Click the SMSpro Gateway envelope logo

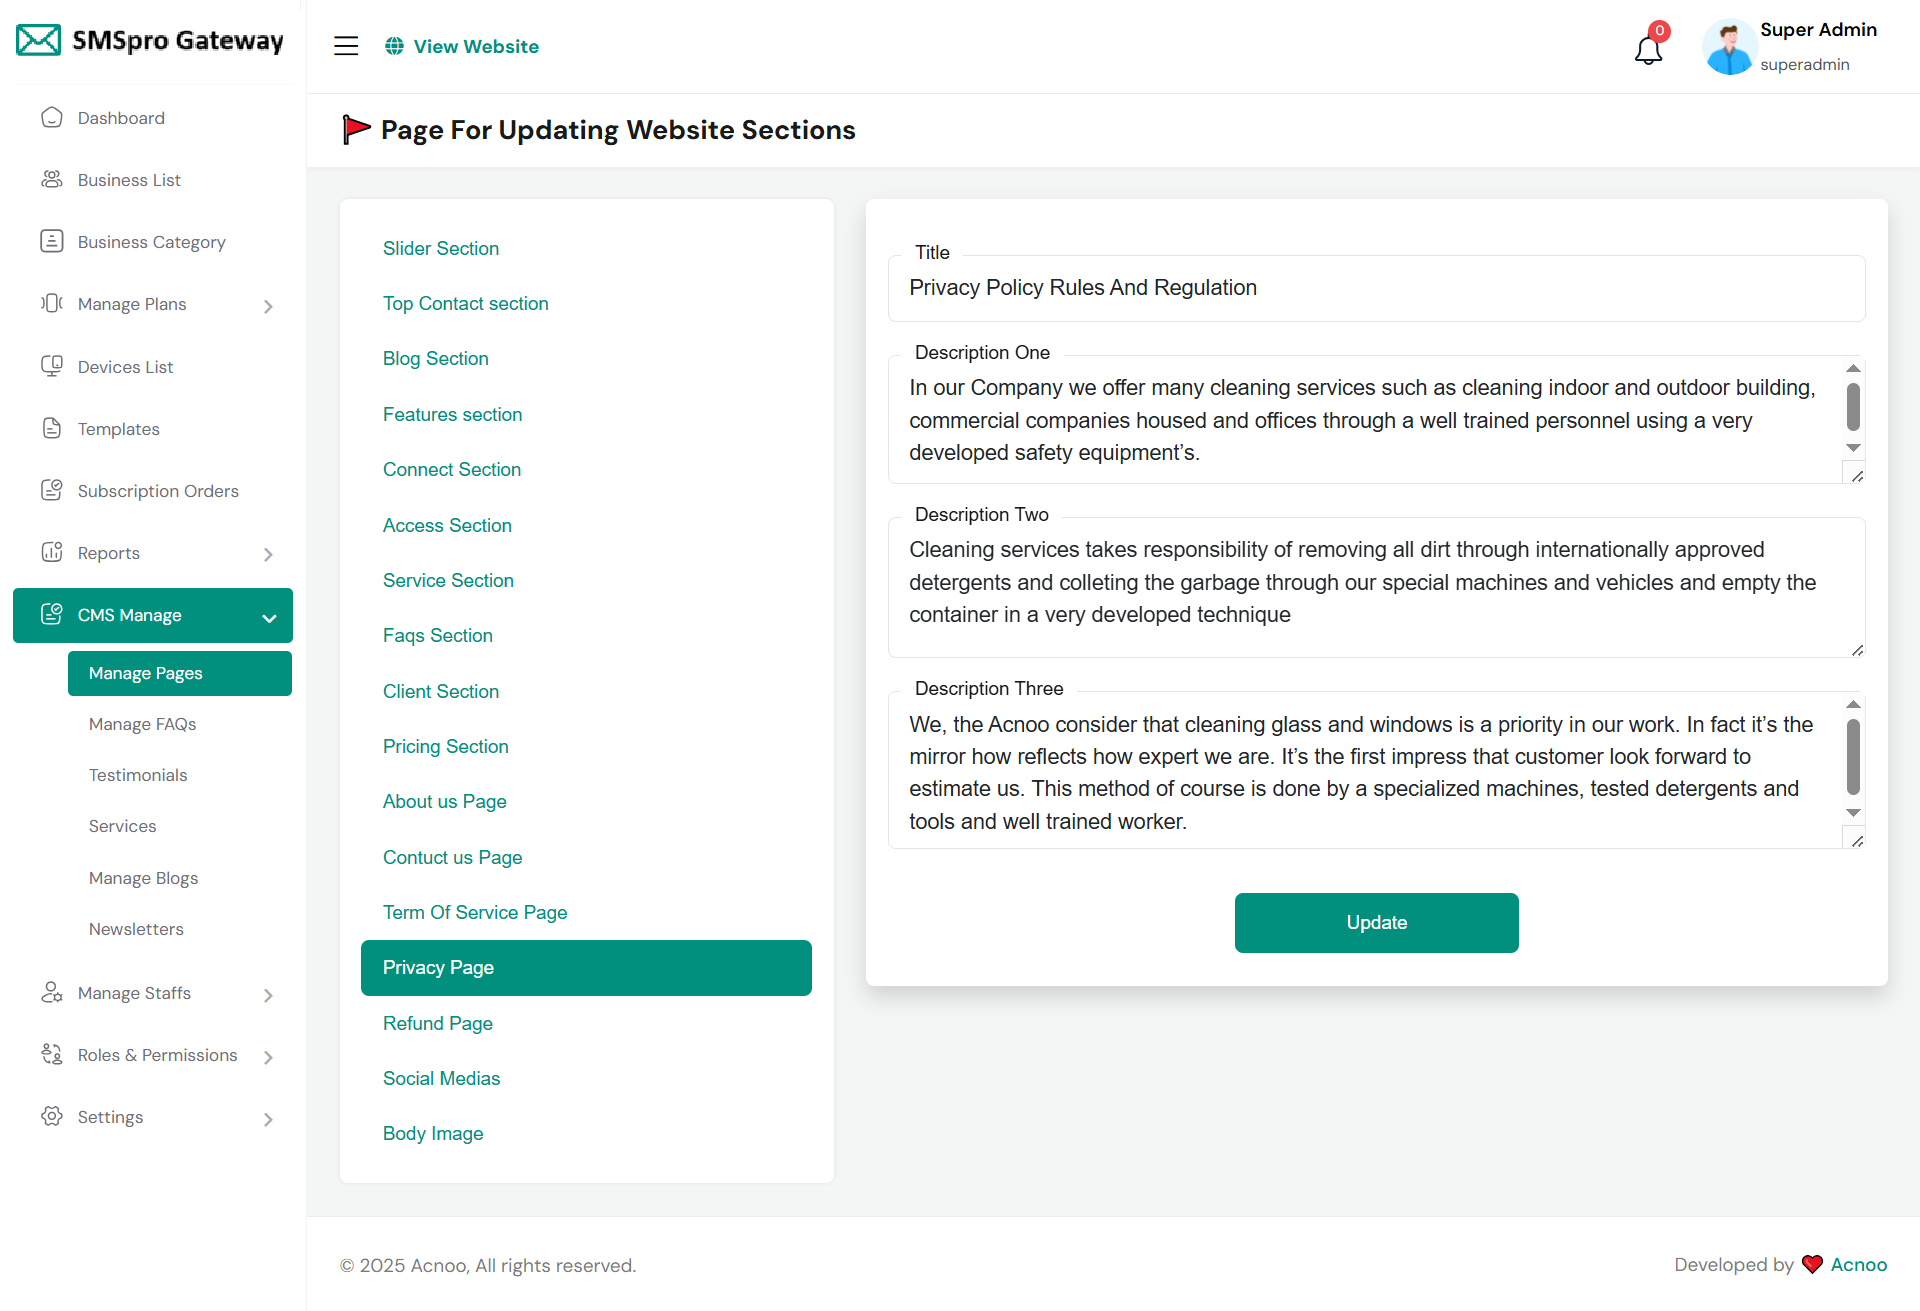point(39,40)
